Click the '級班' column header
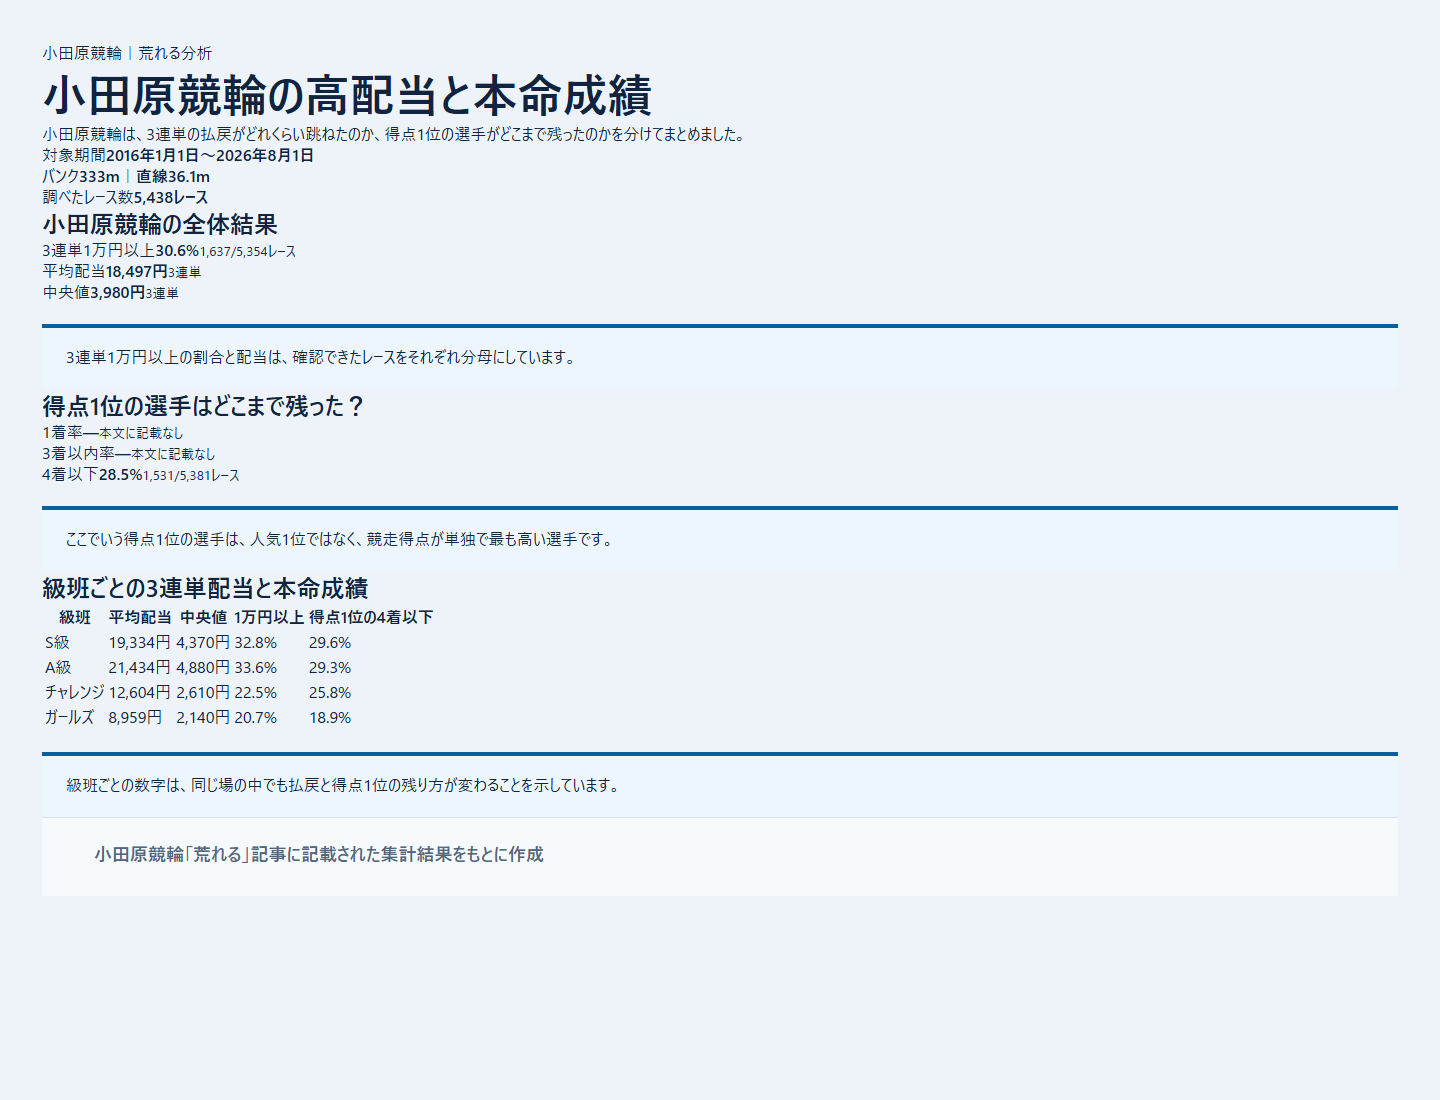Screen dimensions: 1440x1100 75,617
